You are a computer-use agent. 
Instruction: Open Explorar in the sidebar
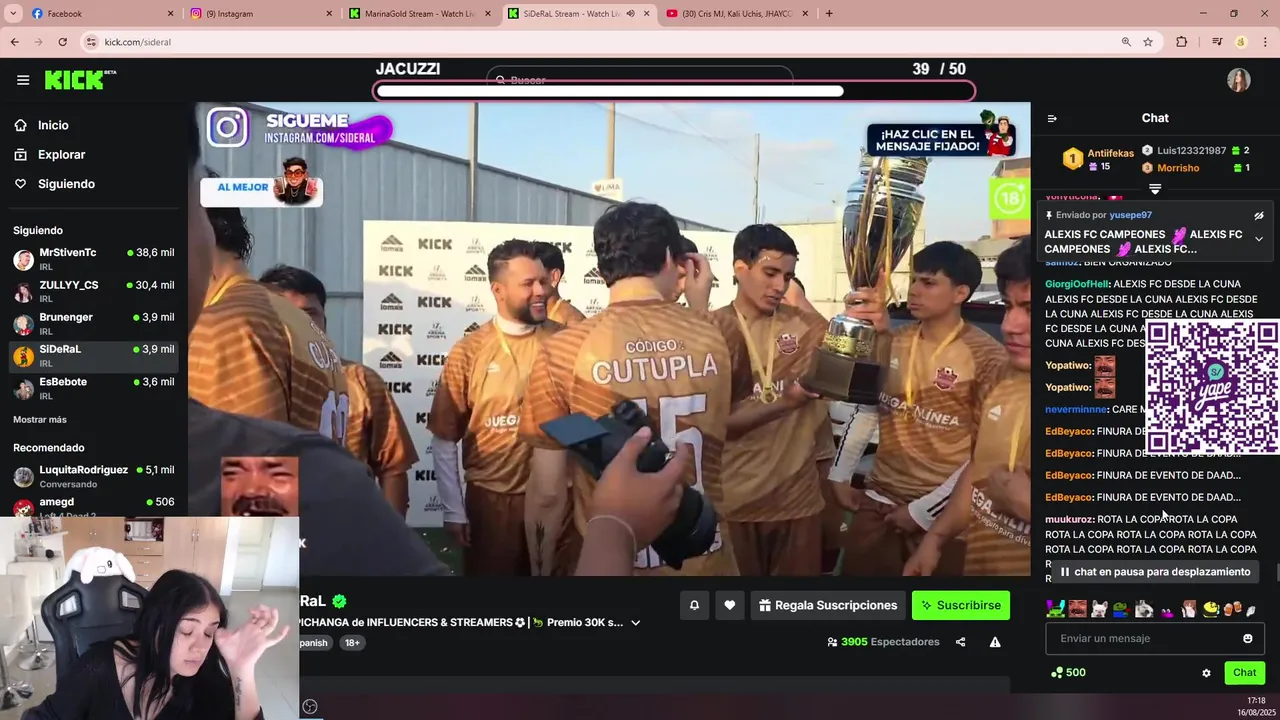coord(61,155)
